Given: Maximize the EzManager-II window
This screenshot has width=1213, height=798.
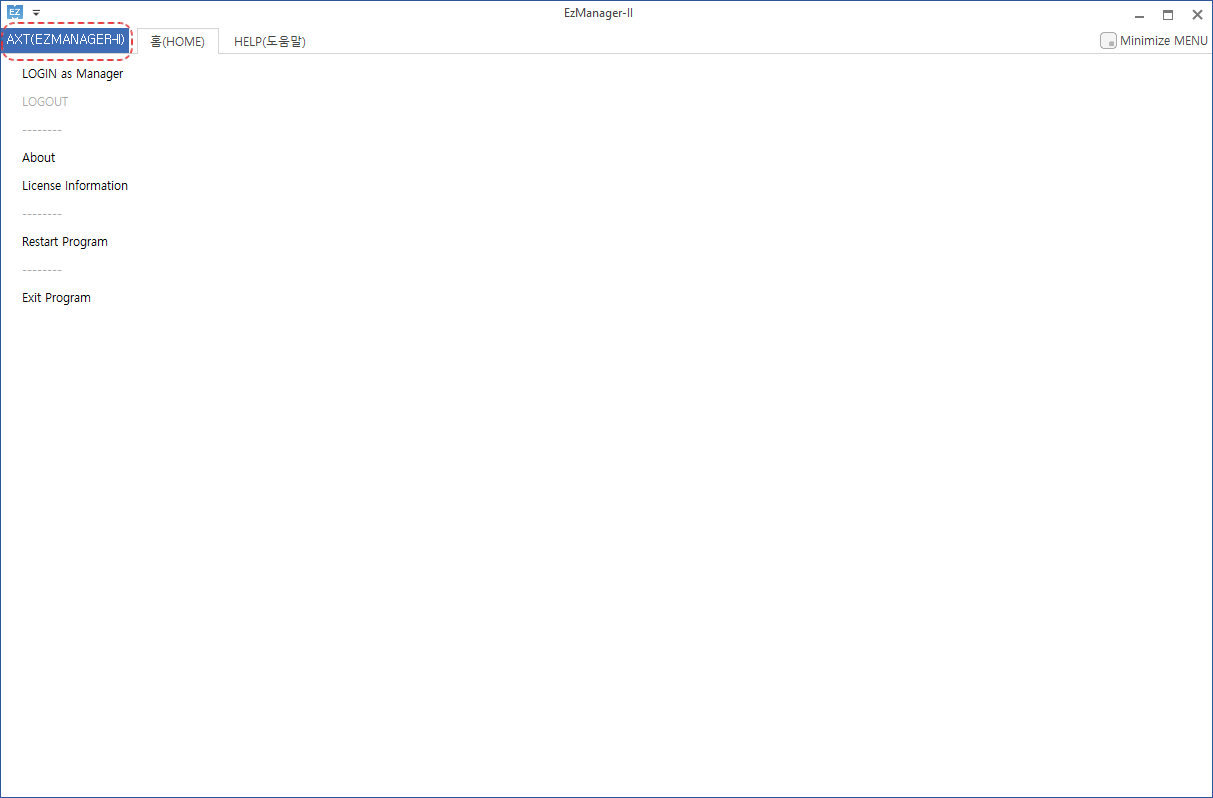Looking at the screenshot, I should point(1168,15).
